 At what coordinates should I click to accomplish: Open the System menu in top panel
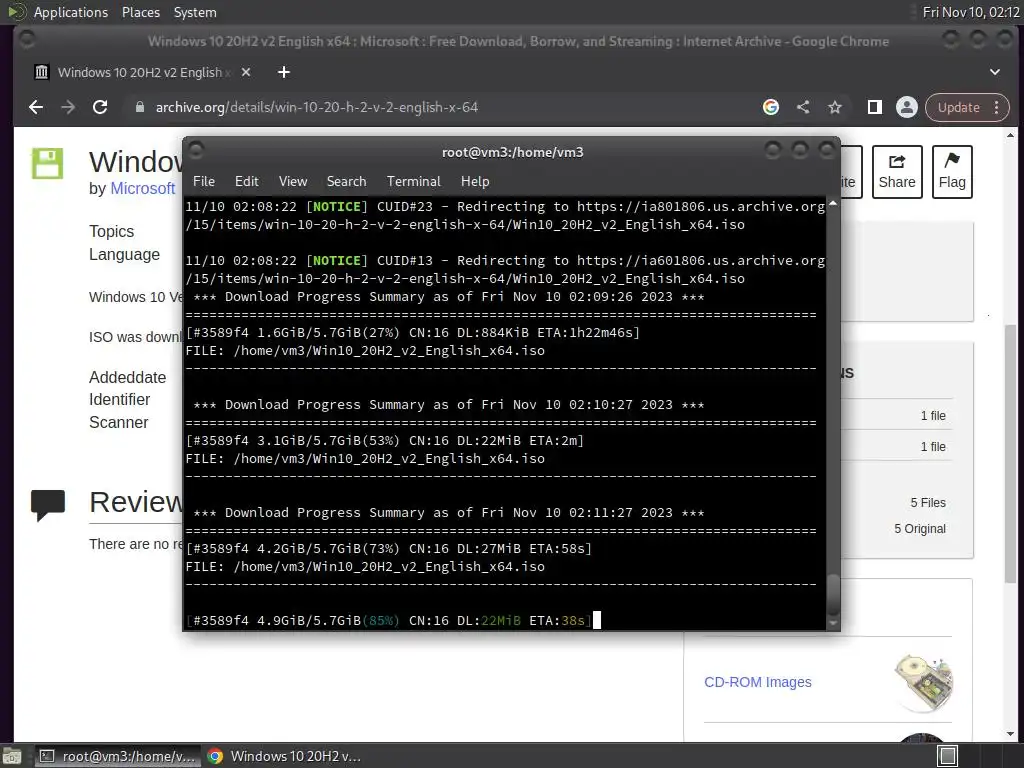tap(195, 12)
